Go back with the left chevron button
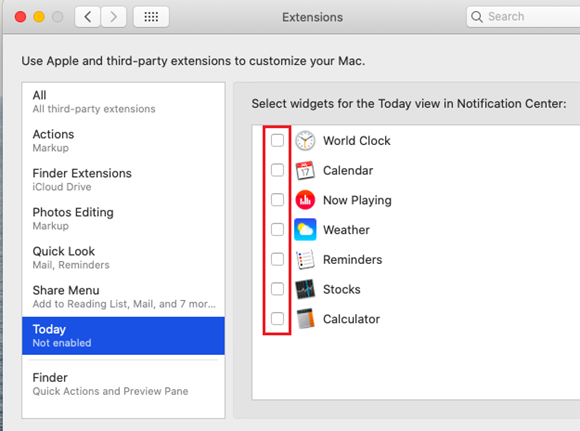The height and width of the screenshot is (431, 580). pyautogui.click(x=88, y=17)
